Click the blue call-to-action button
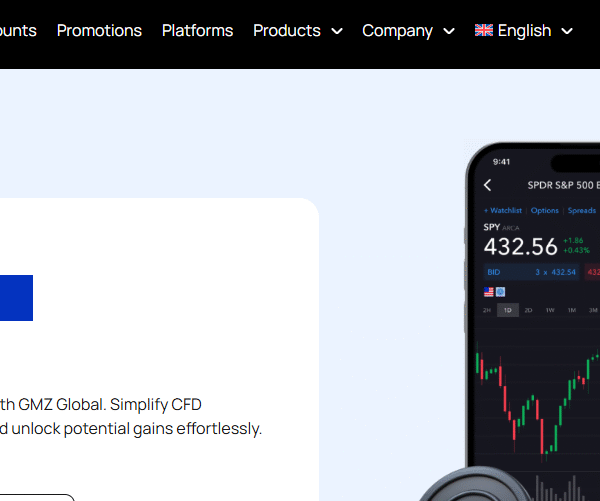The image size is (600, 501). click(x=16, y=298)
